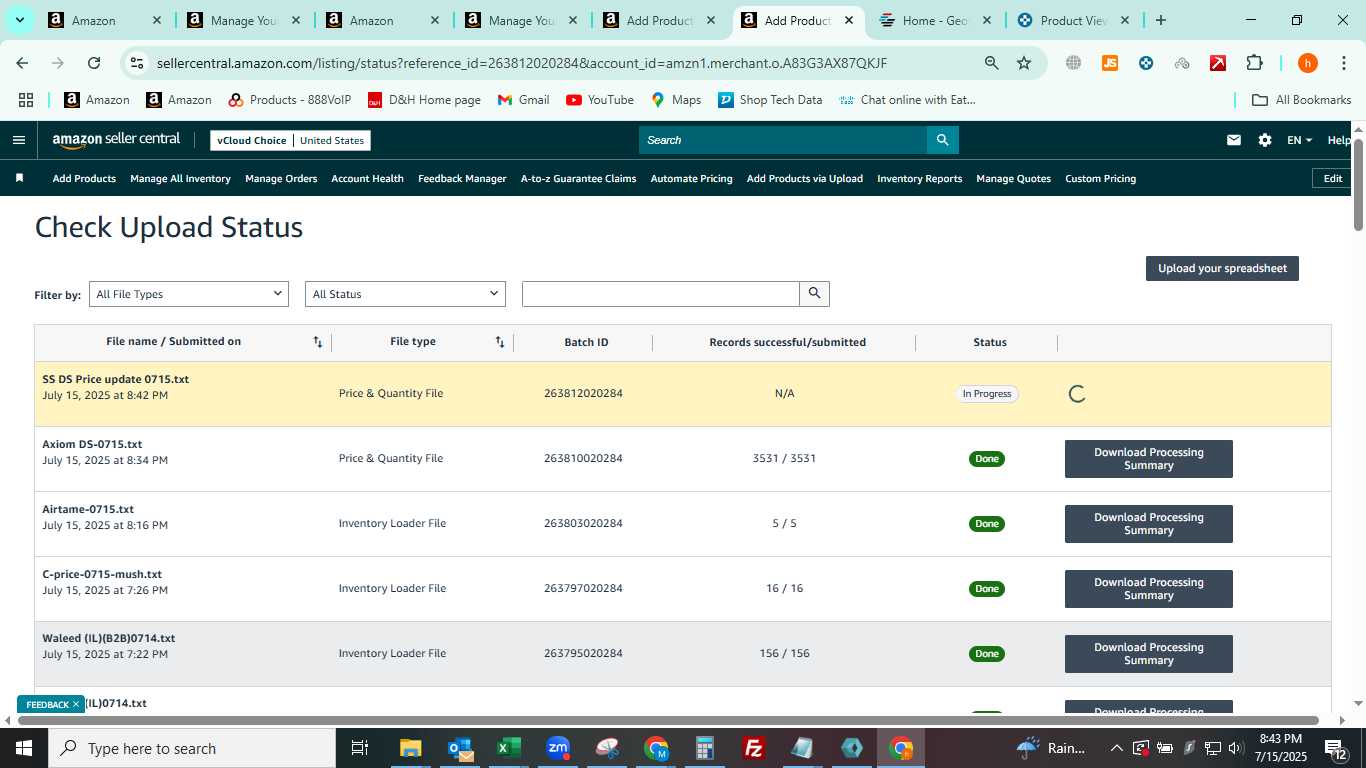
Task: View site information icon in address bar
Action: pyautogui.click(x=137, y=63)
